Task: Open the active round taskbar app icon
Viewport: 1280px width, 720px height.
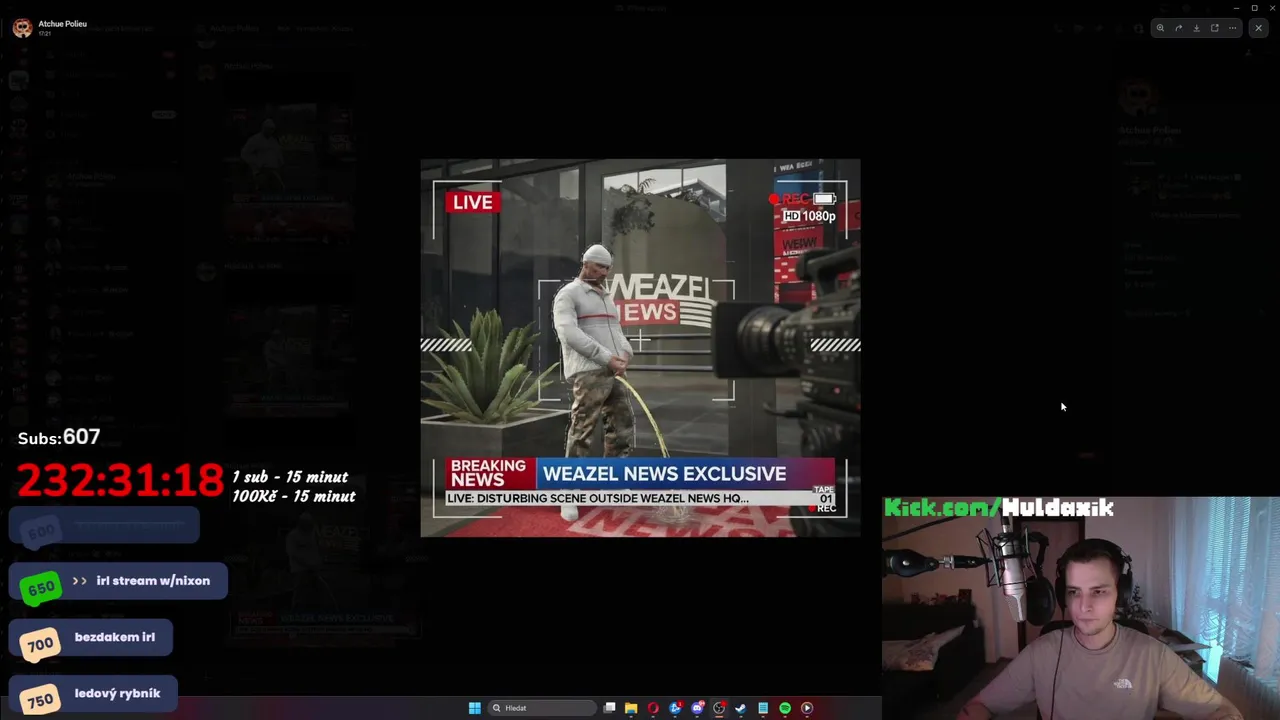Action: 719,708
